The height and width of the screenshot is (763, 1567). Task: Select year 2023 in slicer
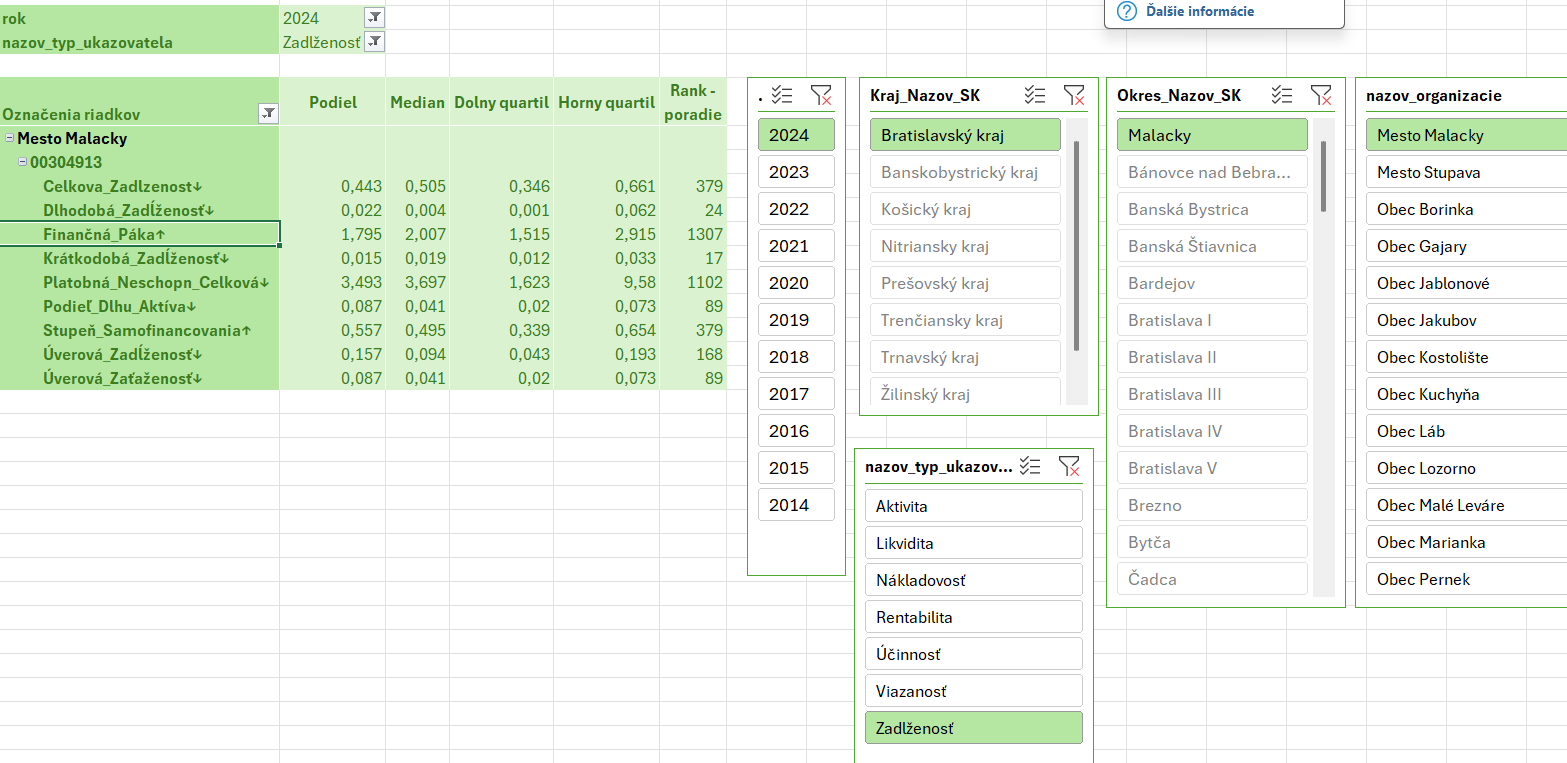[x=796, y=172]
